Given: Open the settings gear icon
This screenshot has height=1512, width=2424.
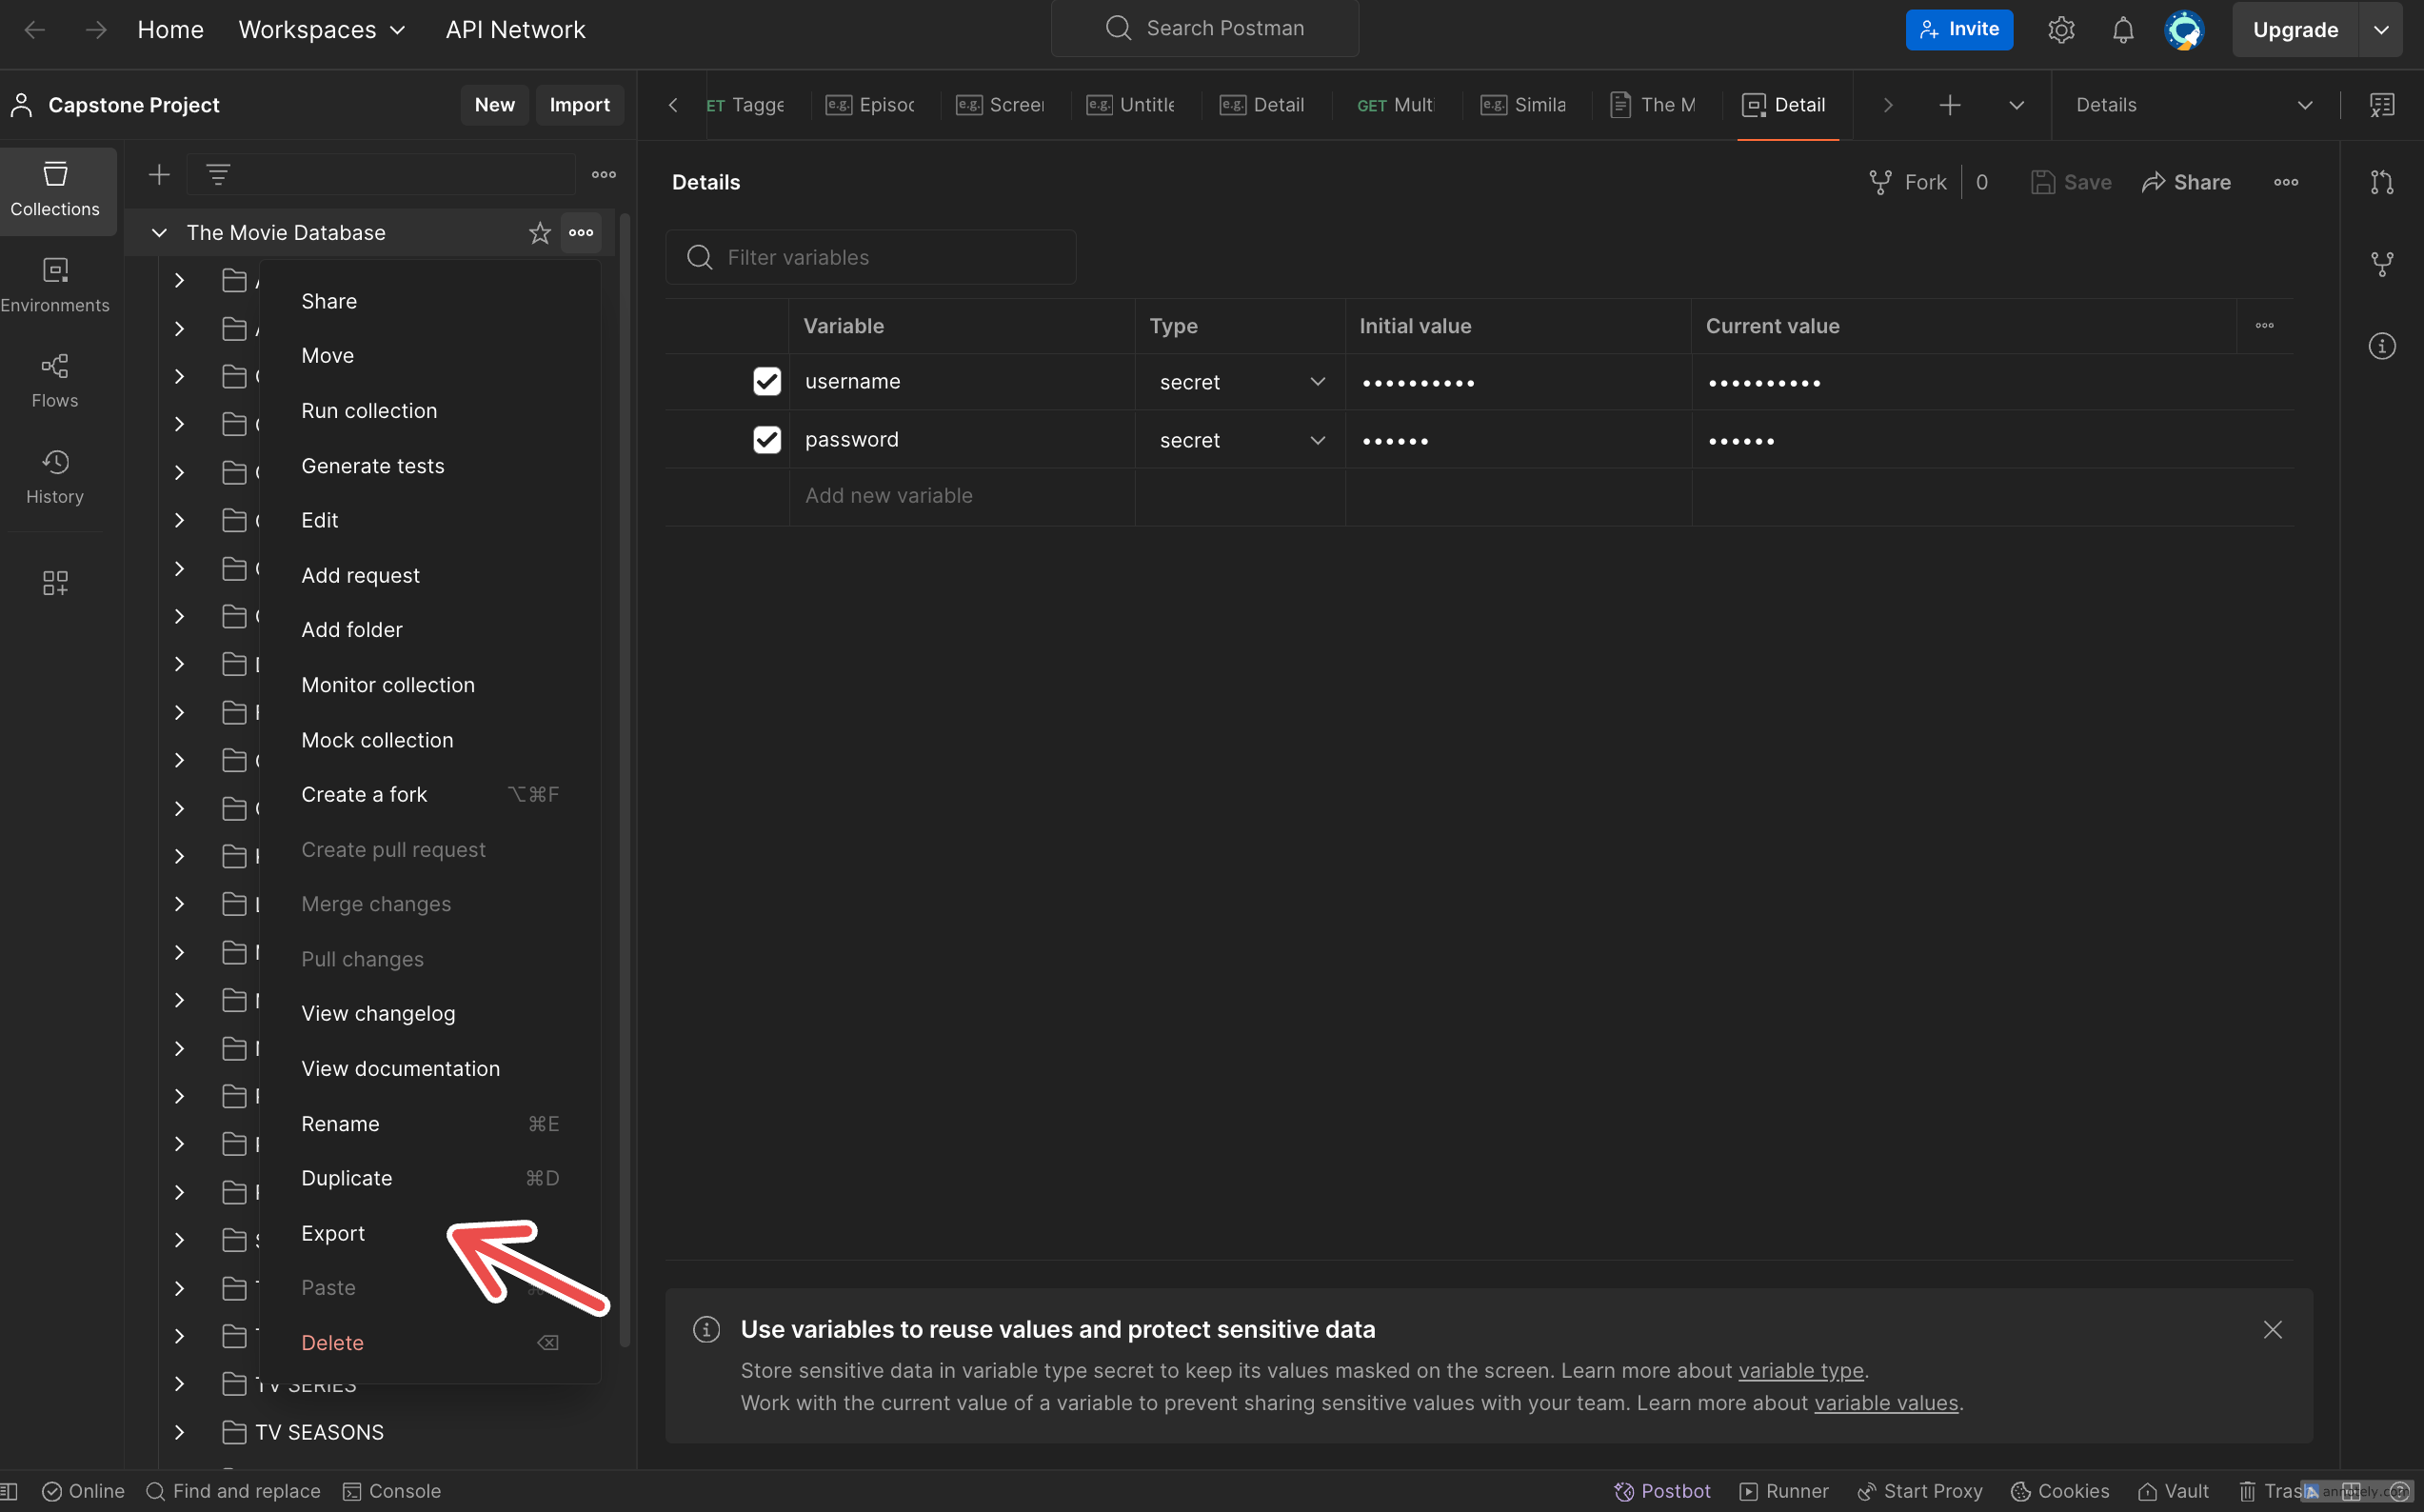Looking at the screenshot, I should coord(2061,30).
